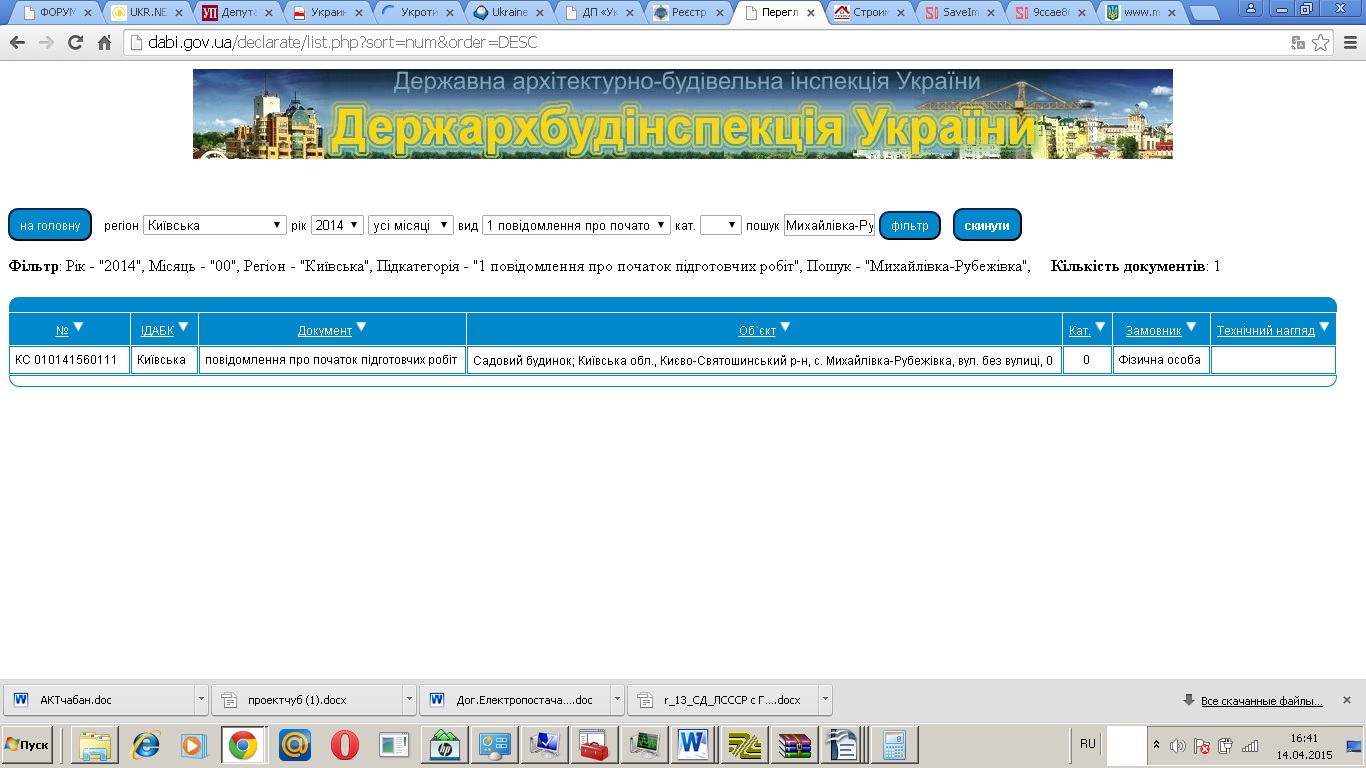Expand the усі місяці month dropdown
Viewport: 1366px width, 768px height.
point(411,225)
